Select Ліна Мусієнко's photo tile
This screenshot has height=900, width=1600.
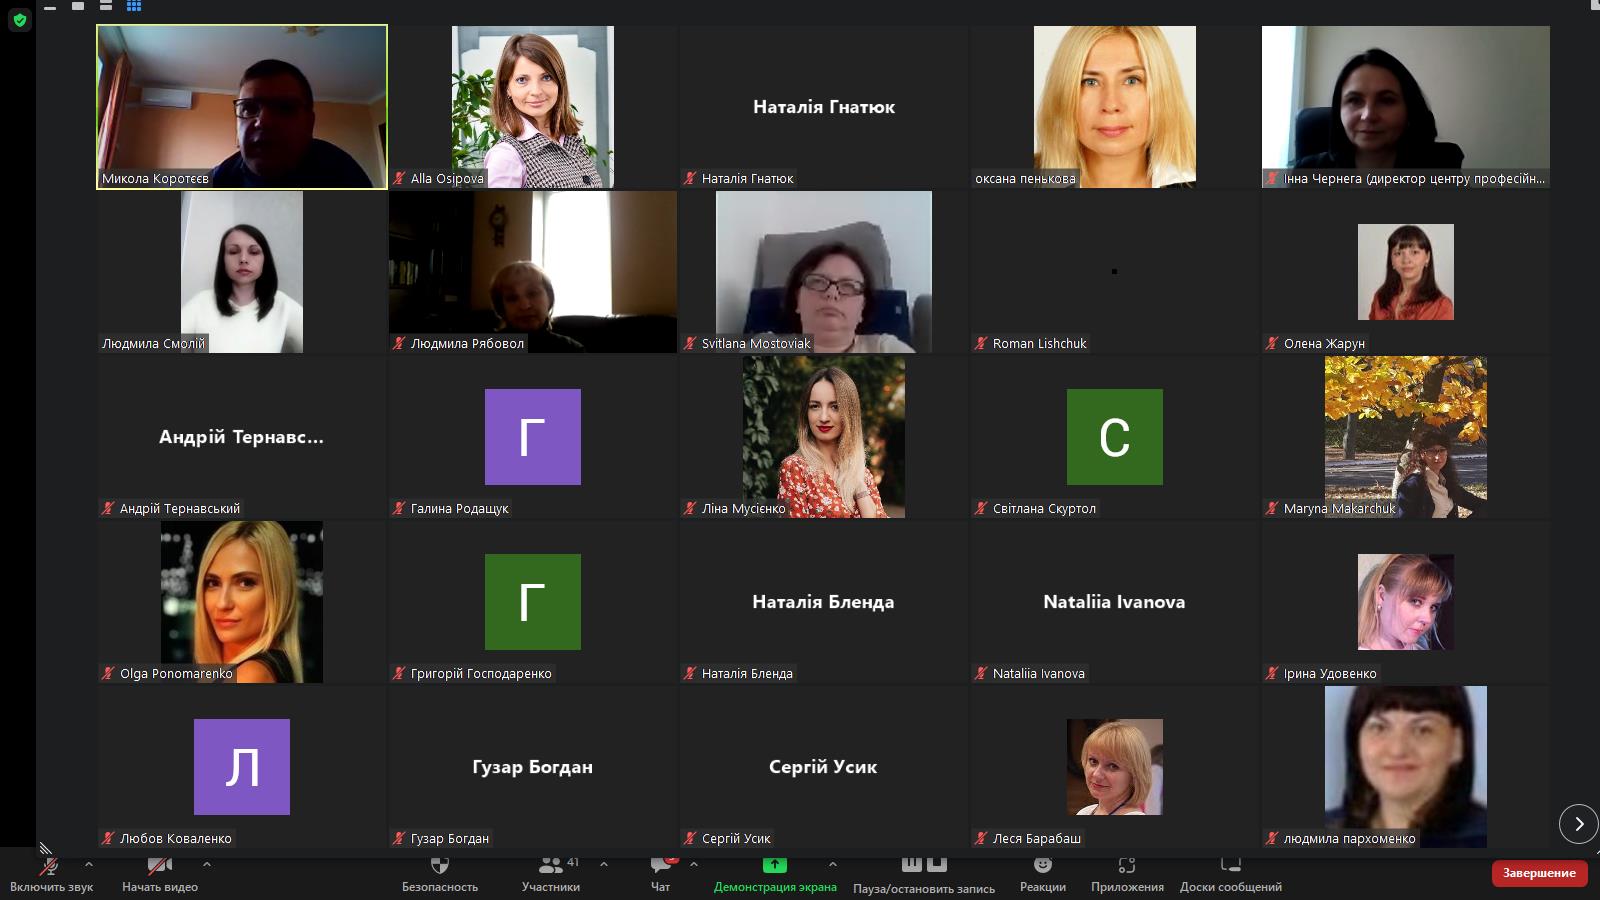[x=824, y=437]
